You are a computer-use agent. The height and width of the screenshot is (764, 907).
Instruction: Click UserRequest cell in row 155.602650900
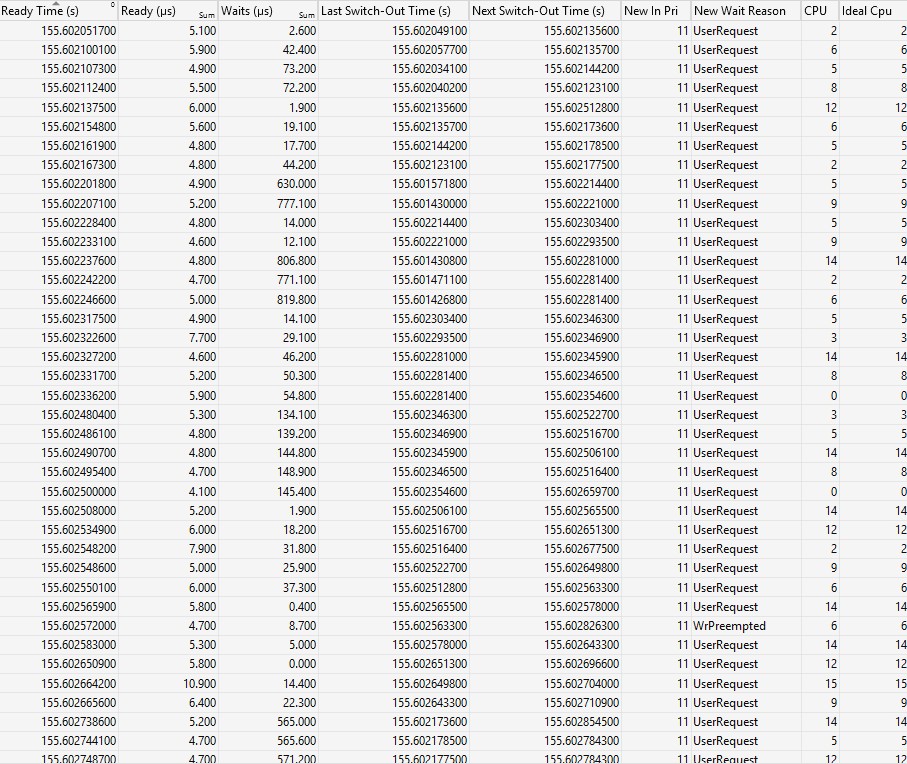point(725,664)
